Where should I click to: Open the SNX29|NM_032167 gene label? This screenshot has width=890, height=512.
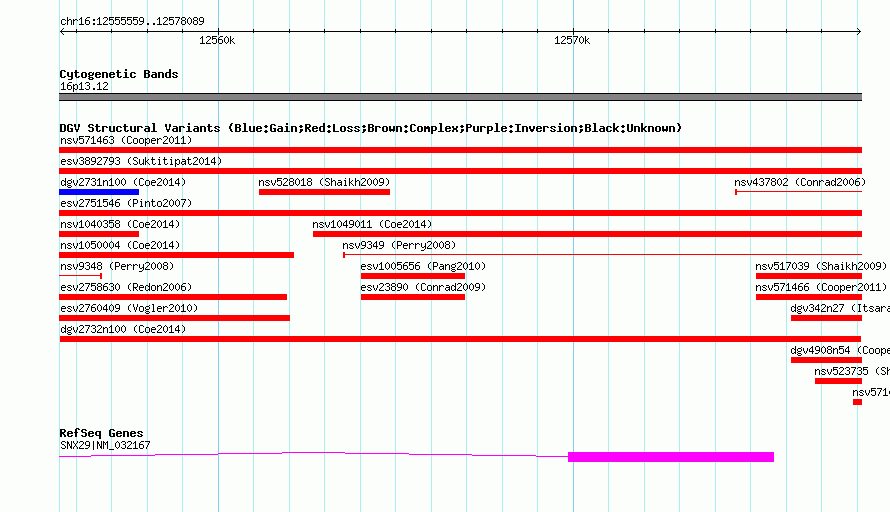(x=105, y=446)
